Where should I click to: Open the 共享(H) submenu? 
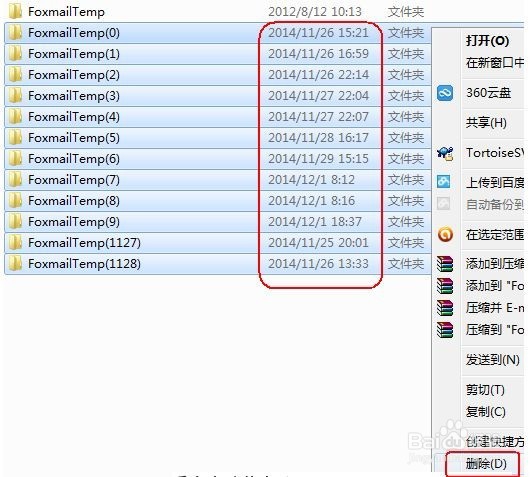coord(486,122)
